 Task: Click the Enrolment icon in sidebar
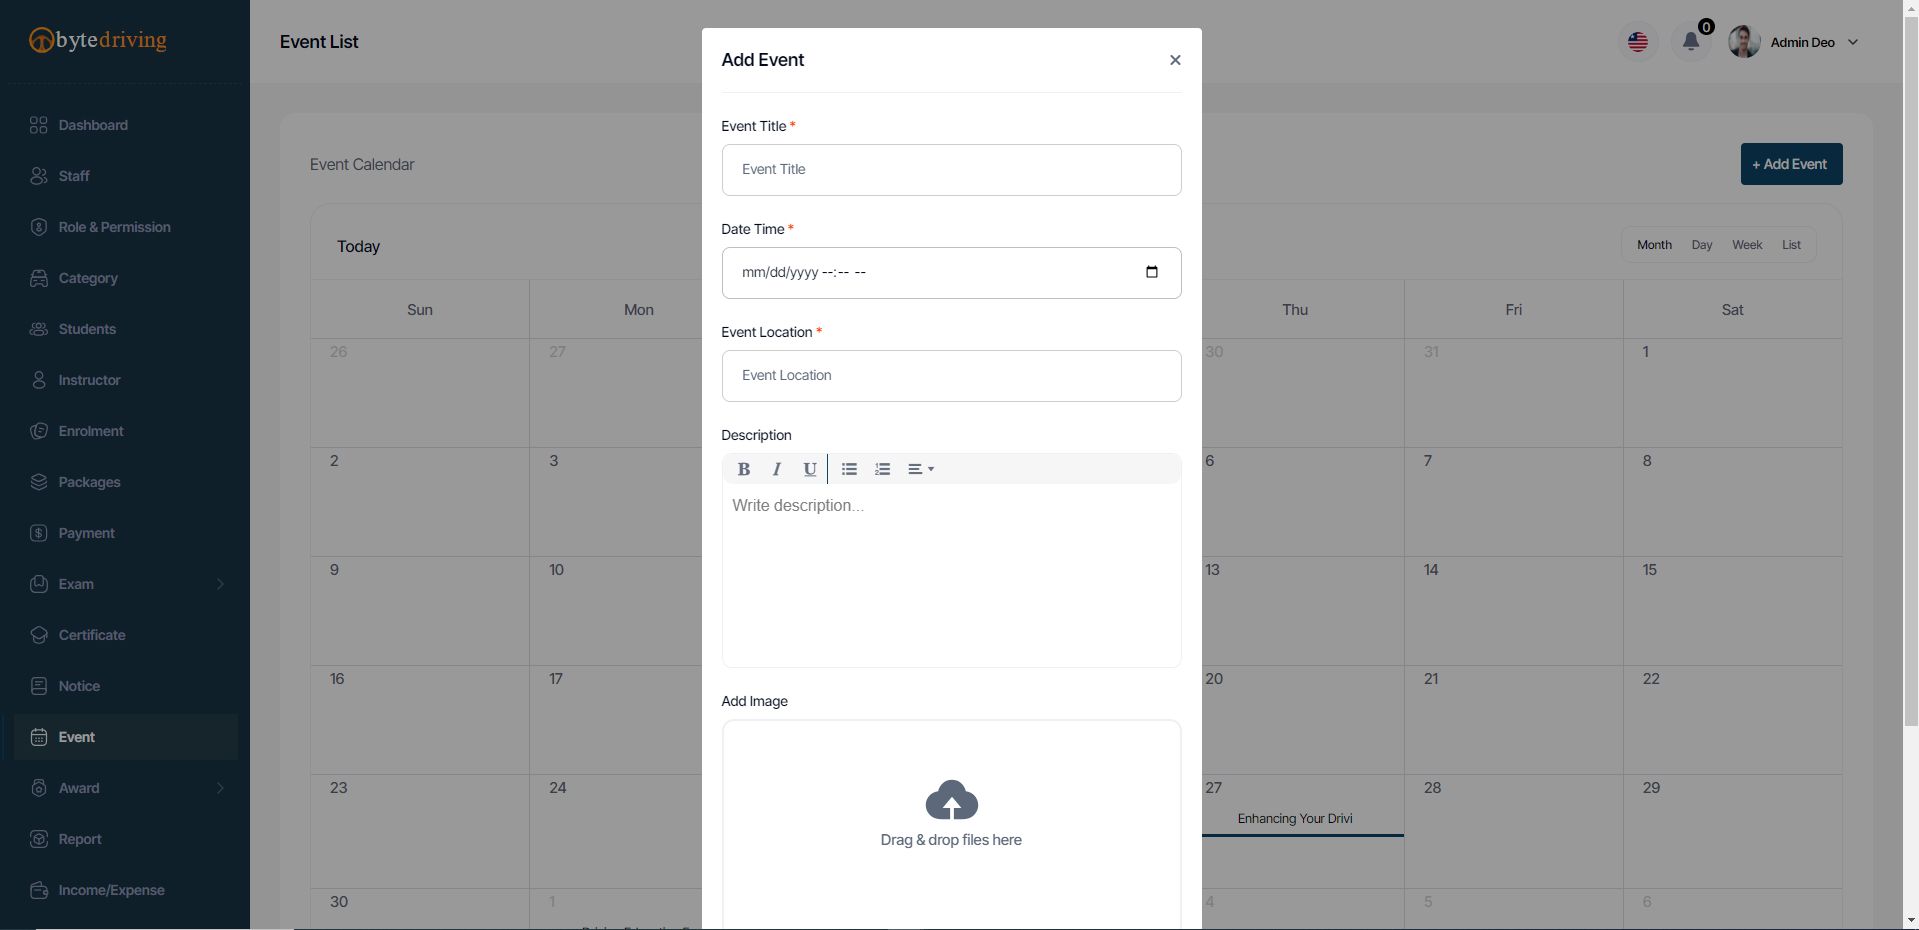pyautogui.click(x=39, y=431)
